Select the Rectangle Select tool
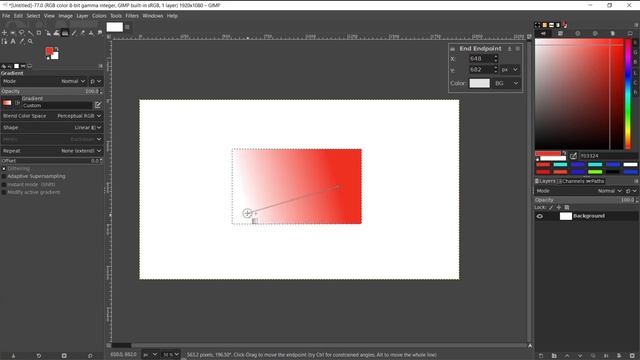640x360 pixels. (13, 33)
